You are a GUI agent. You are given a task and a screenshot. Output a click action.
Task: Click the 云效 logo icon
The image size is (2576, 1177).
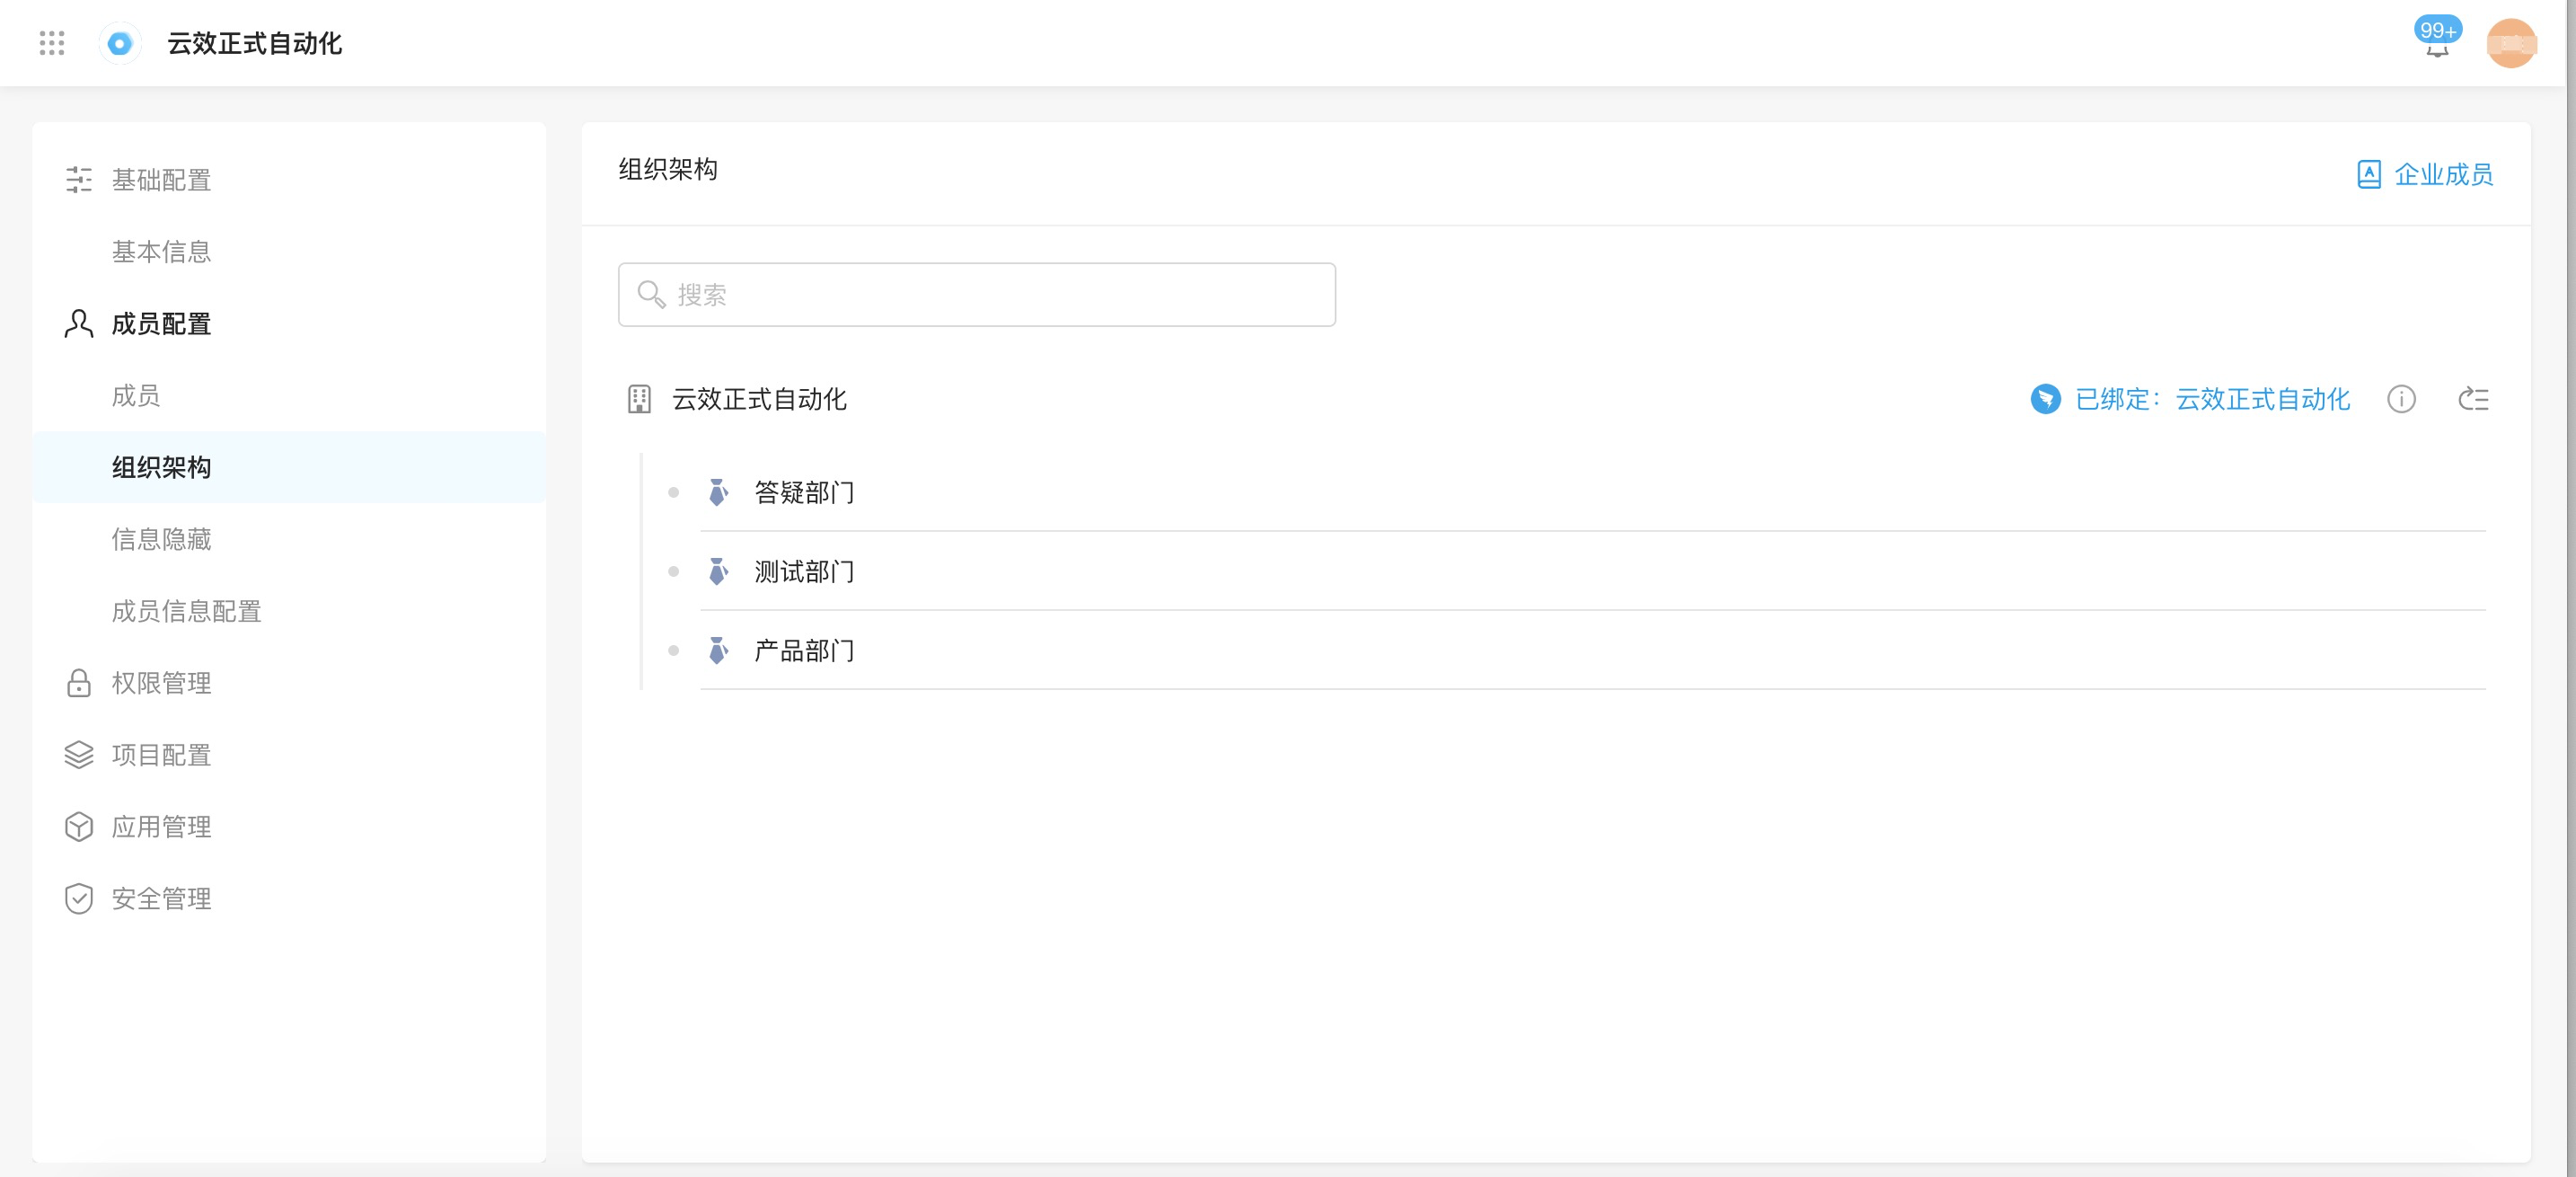[x=120, y=43]
